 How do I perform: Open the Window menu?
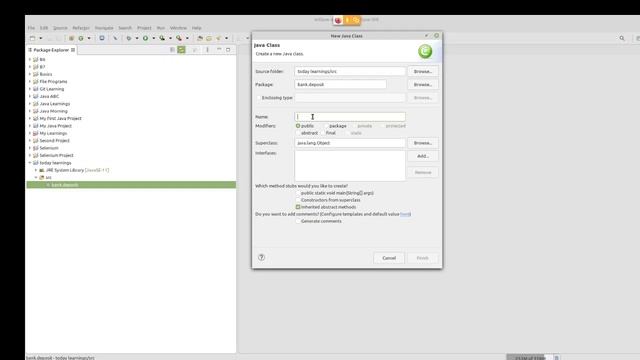[x=178, y=28]
